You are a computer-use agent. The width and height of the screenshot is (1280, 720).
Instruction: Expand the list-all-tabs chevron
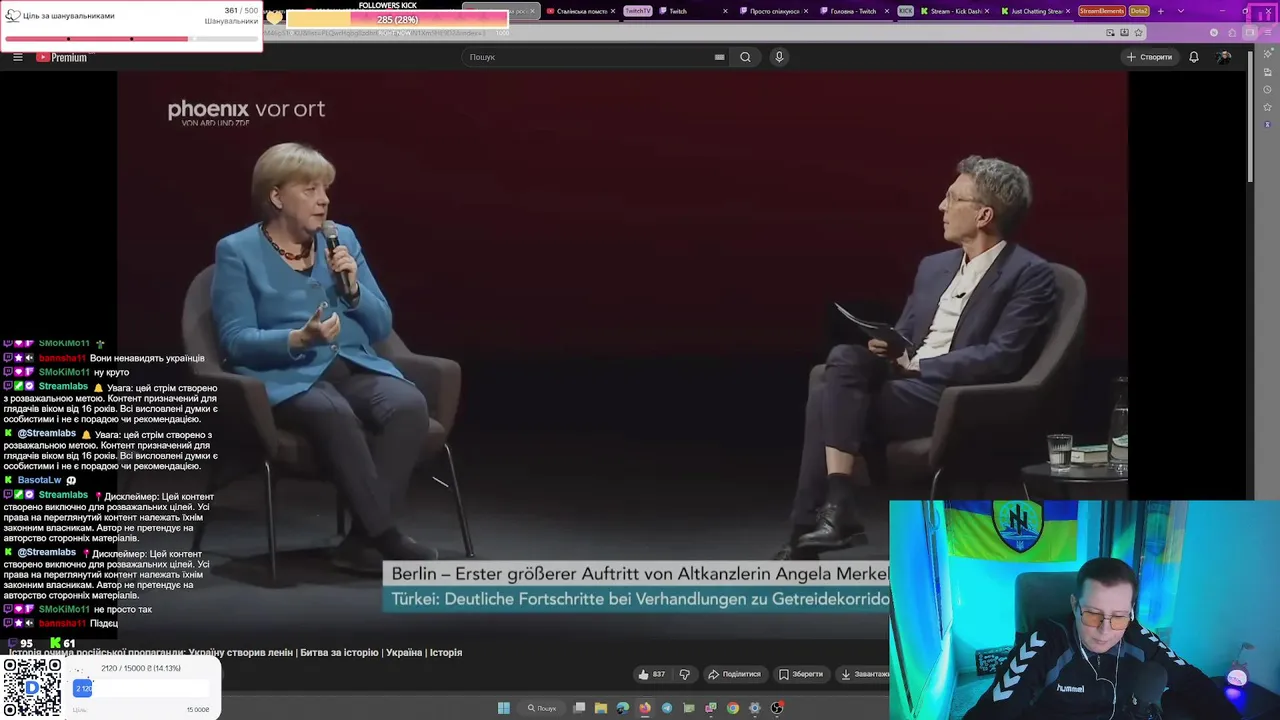pos(1181,11)
